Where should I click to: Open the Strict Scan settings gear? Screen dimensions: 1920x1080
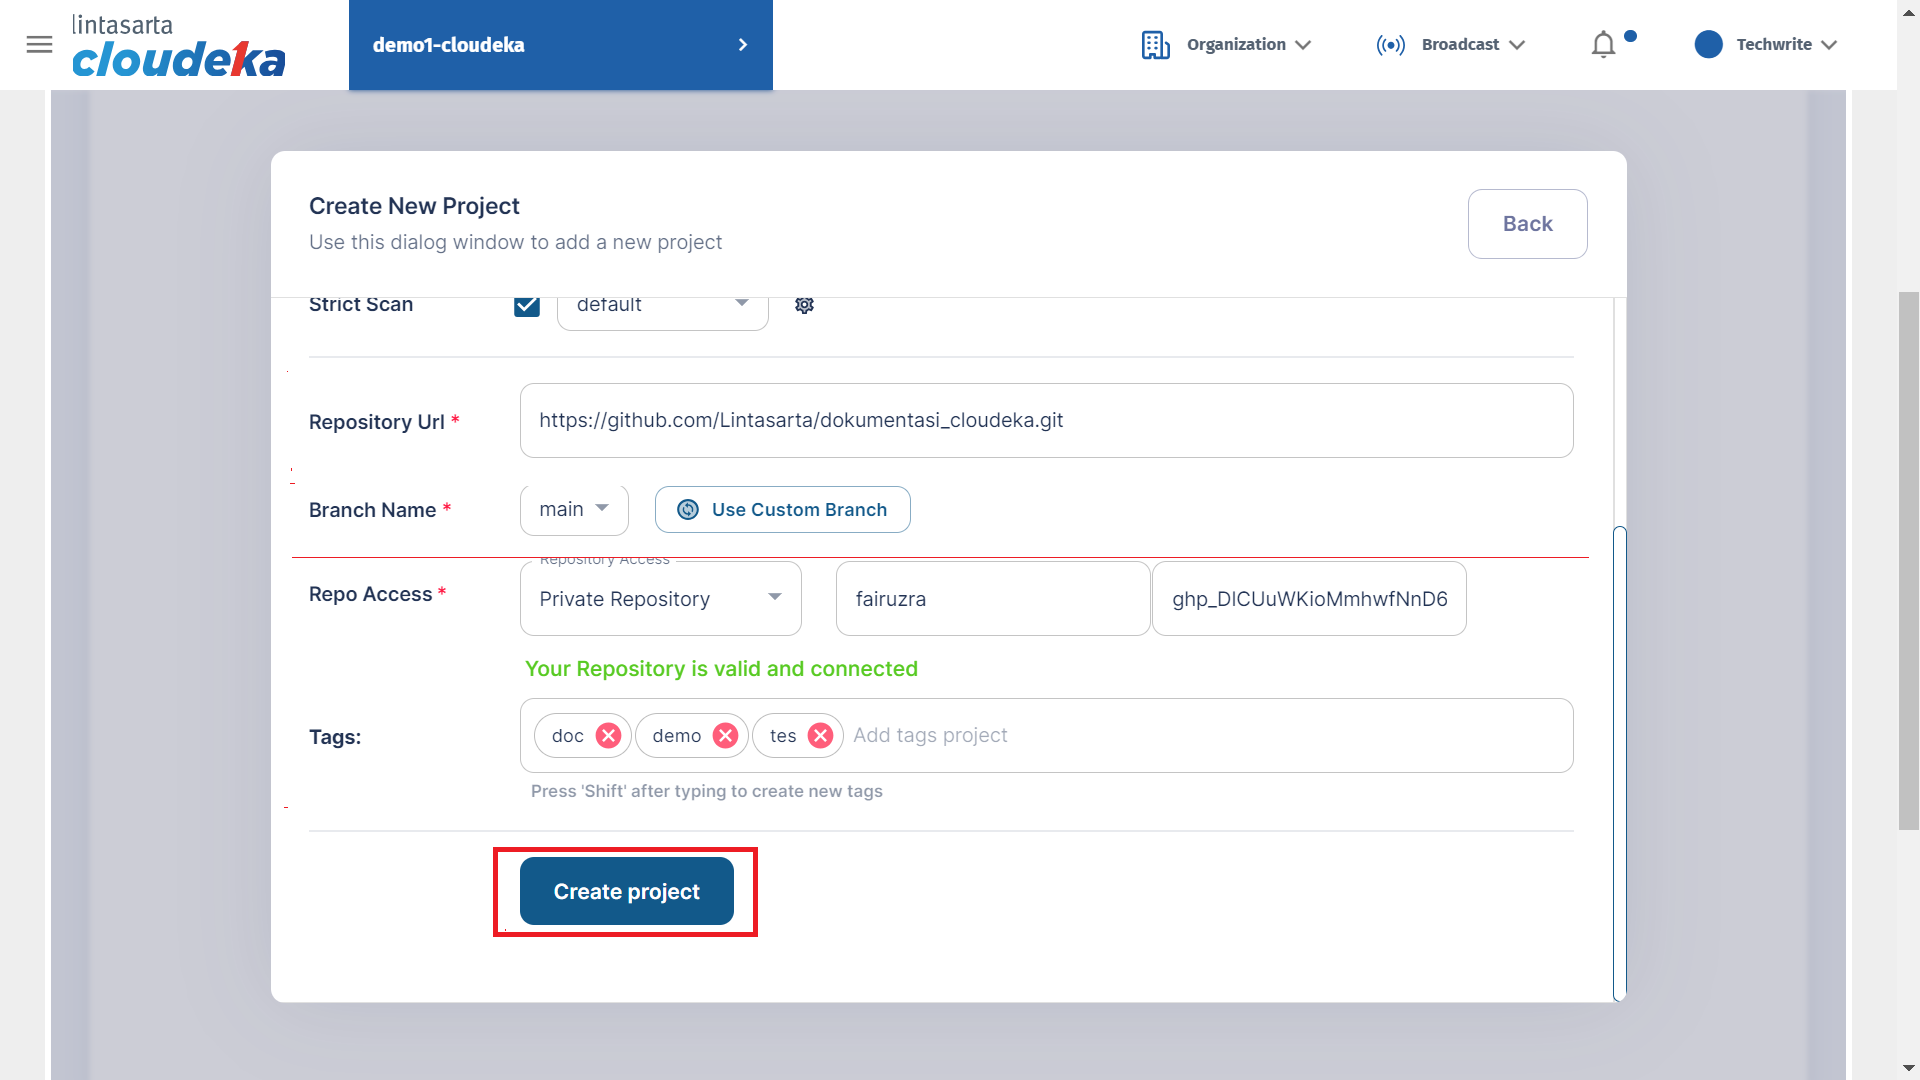tap(804, 305)
